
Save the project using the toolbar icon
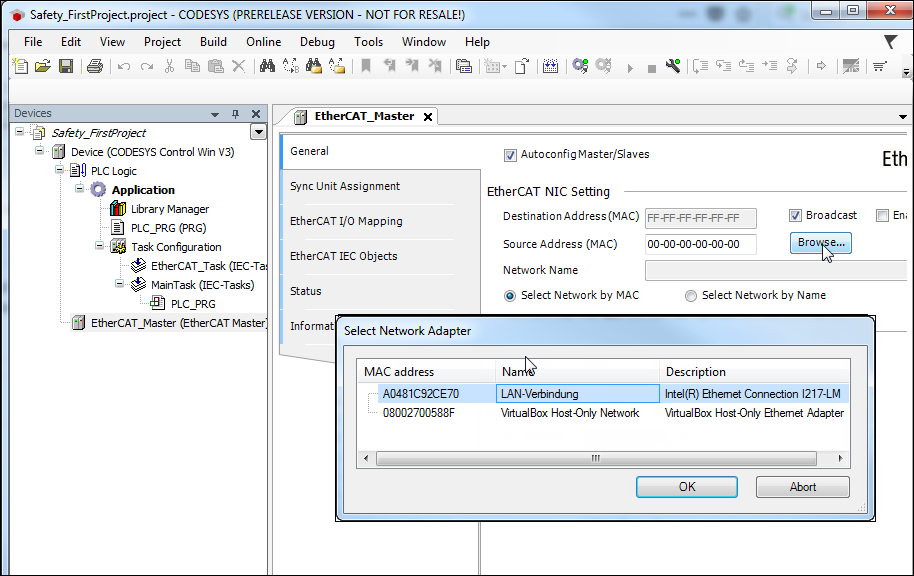pyautogui.click(x=65, y=66)
